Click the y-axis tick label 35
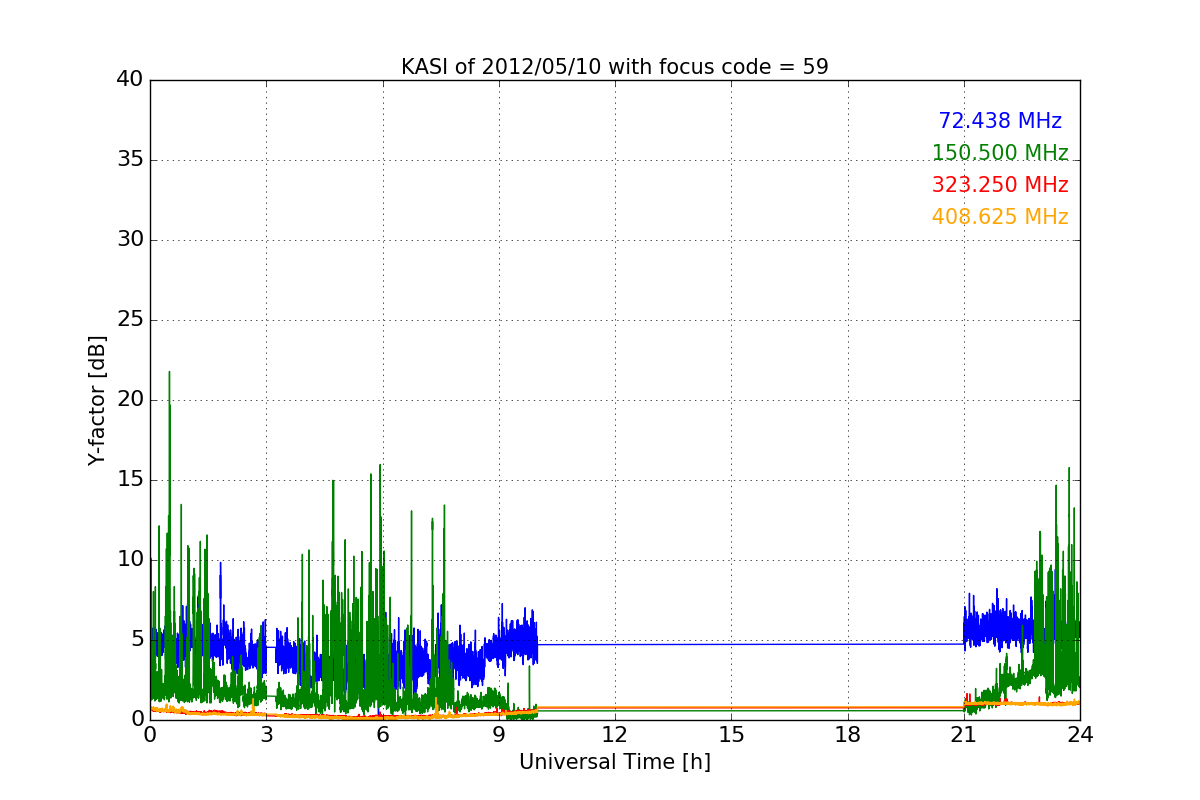 click(x=130, y=160)
